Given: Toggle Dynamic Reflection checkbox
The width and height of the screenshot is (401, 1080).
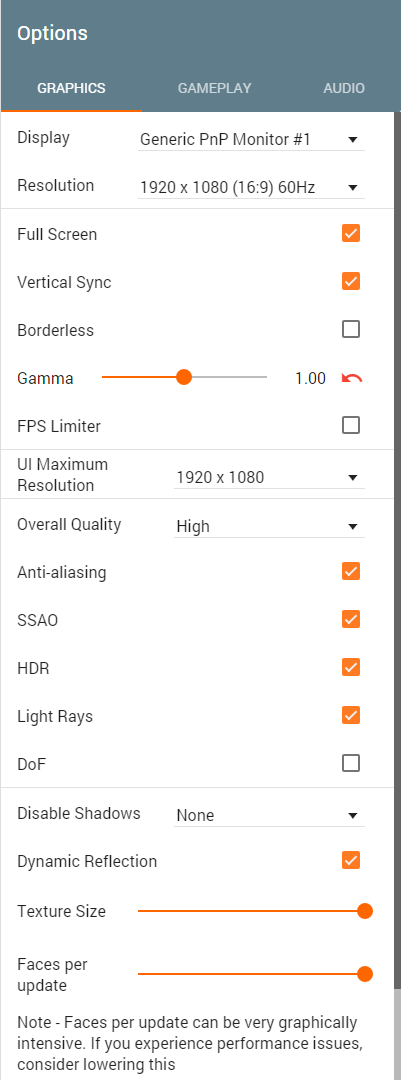Looking at the screenshot, I should click(x=351, y=860).
